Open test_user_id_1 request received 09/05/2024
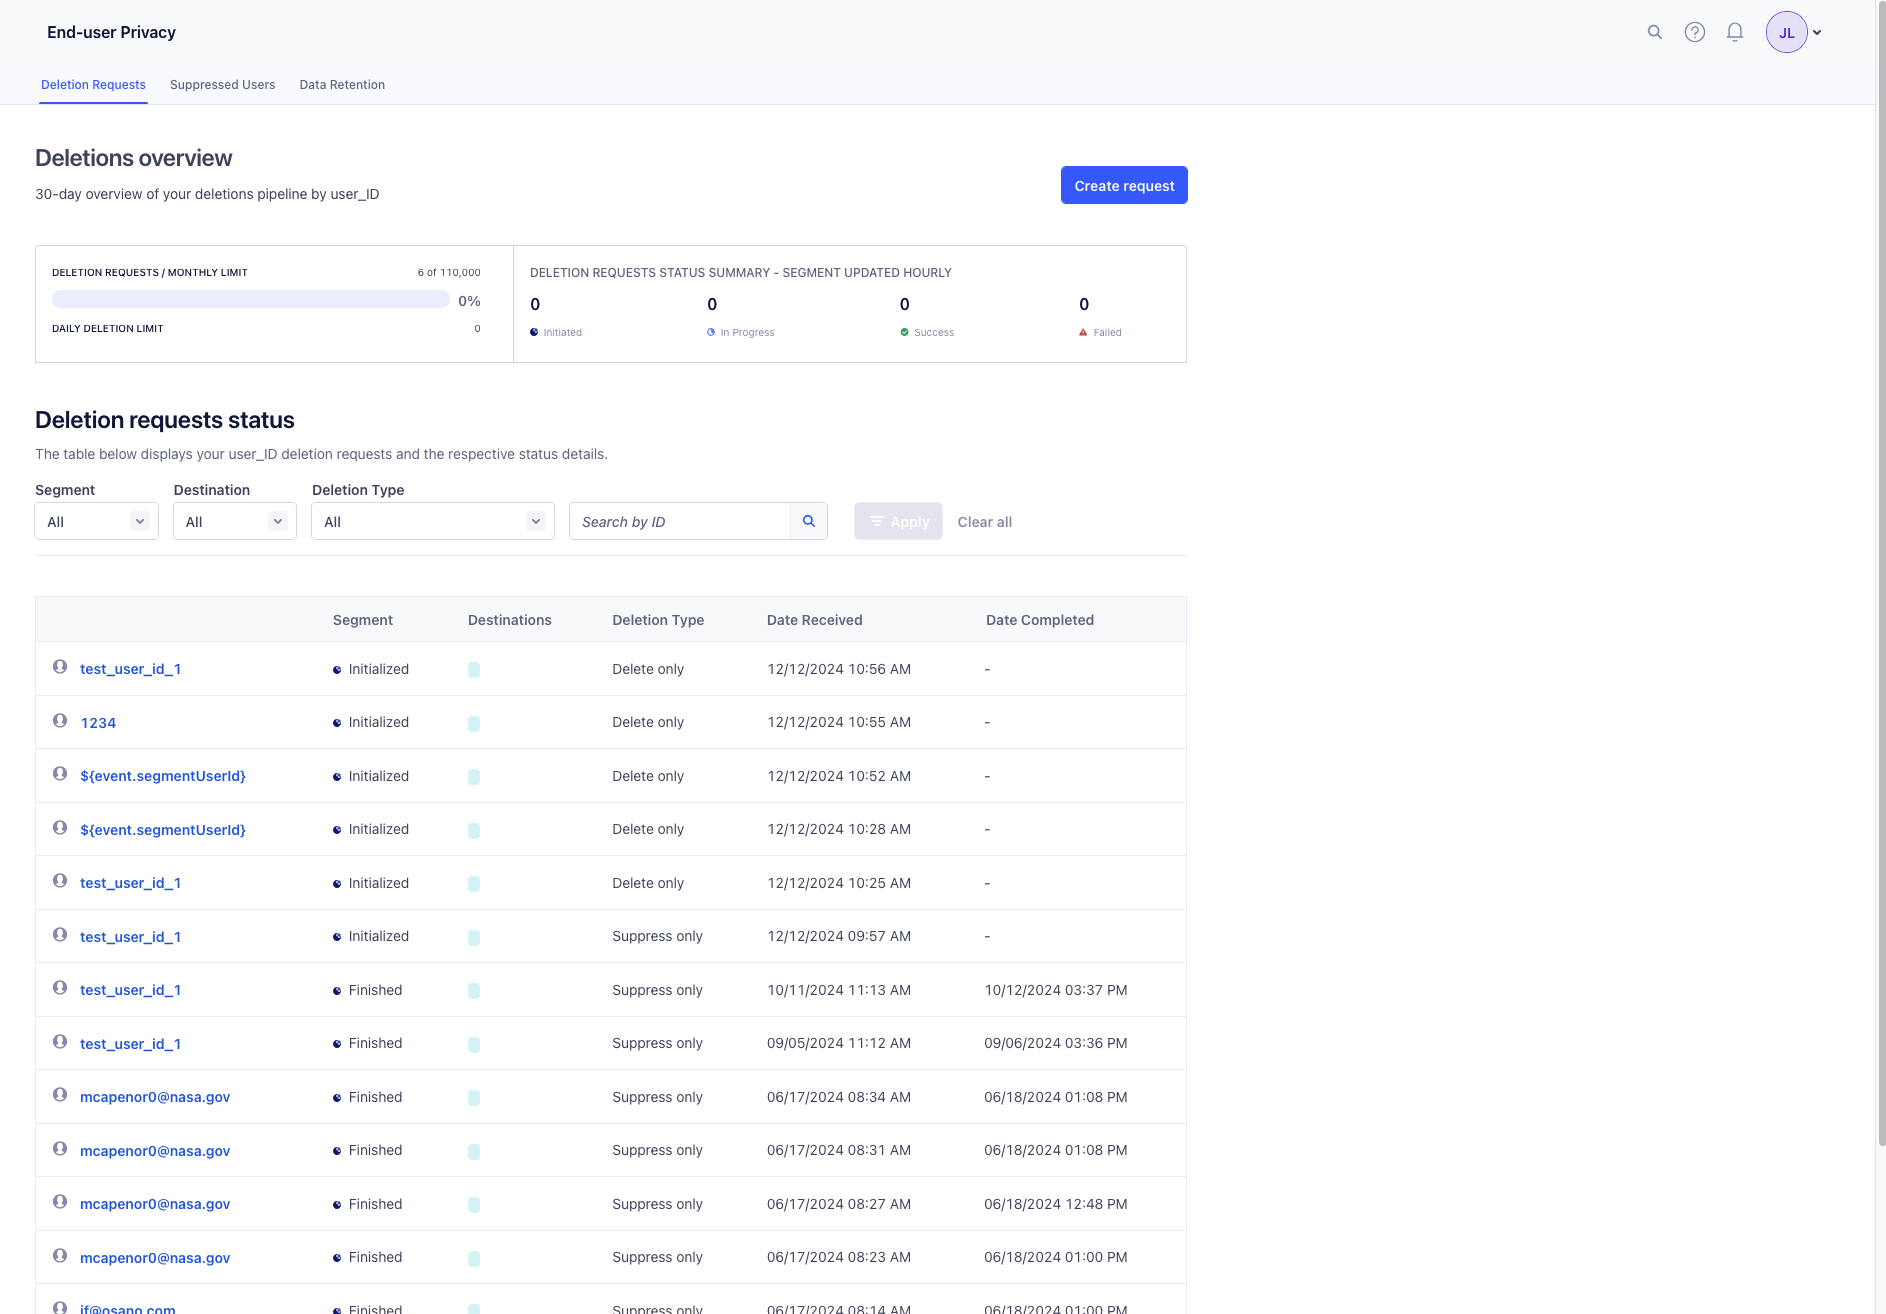Image resolution: width=1886 pixels, height=1314 pixels. click(x=130, y=1044)
